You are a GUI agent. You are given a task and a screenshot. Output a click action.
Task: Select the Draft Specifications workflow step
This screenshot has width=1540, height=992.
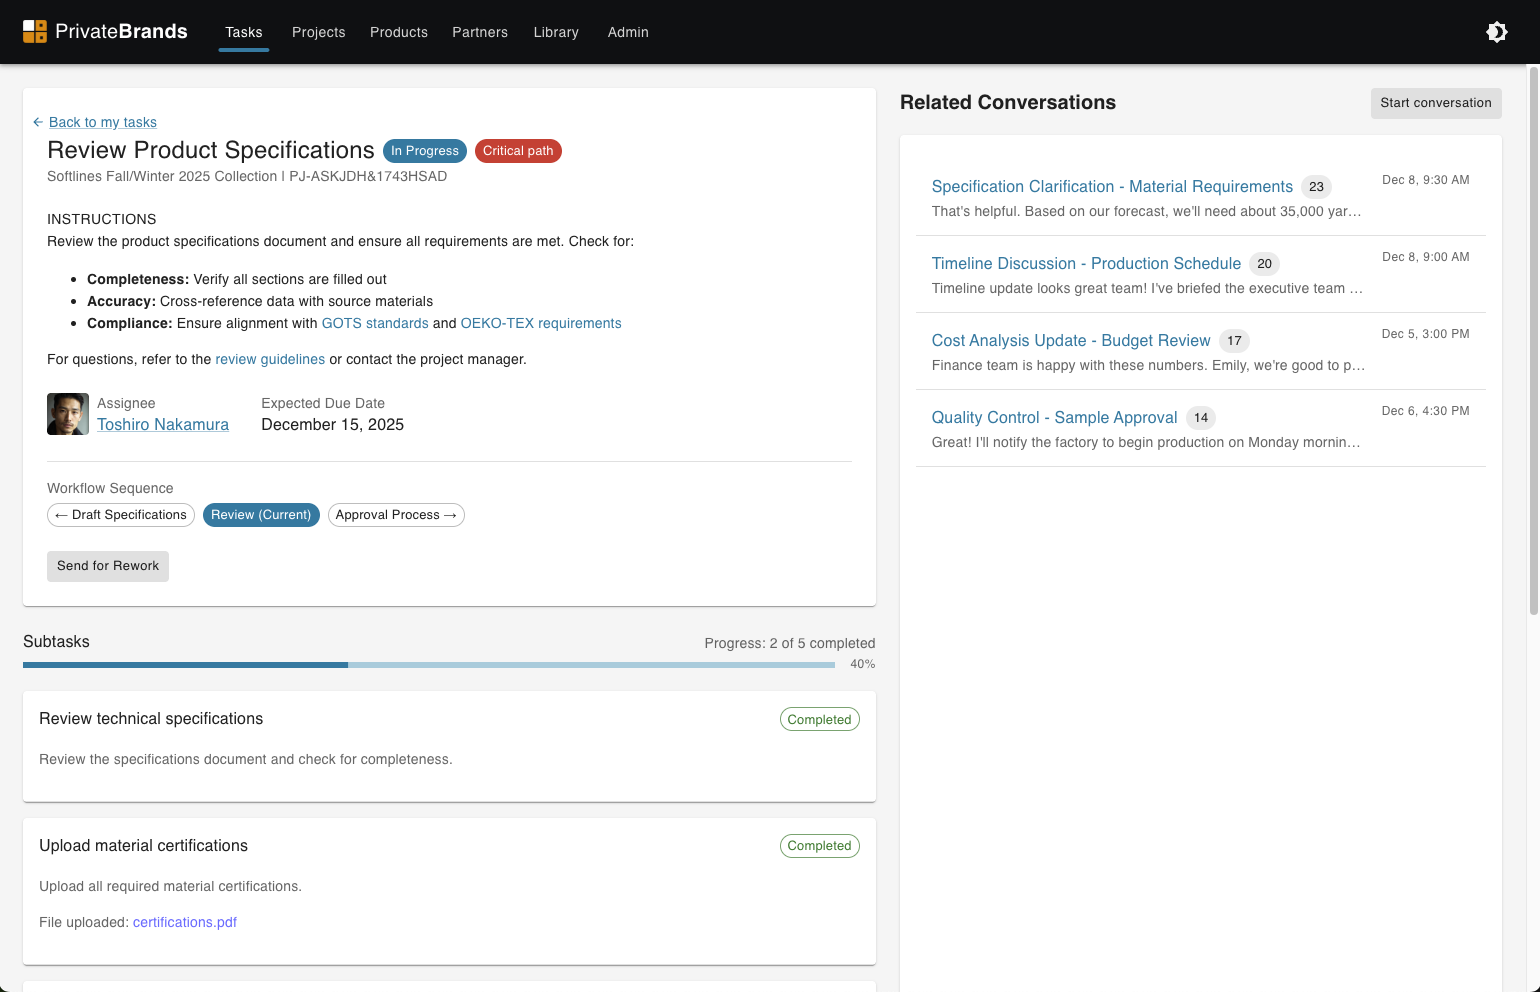120,514
